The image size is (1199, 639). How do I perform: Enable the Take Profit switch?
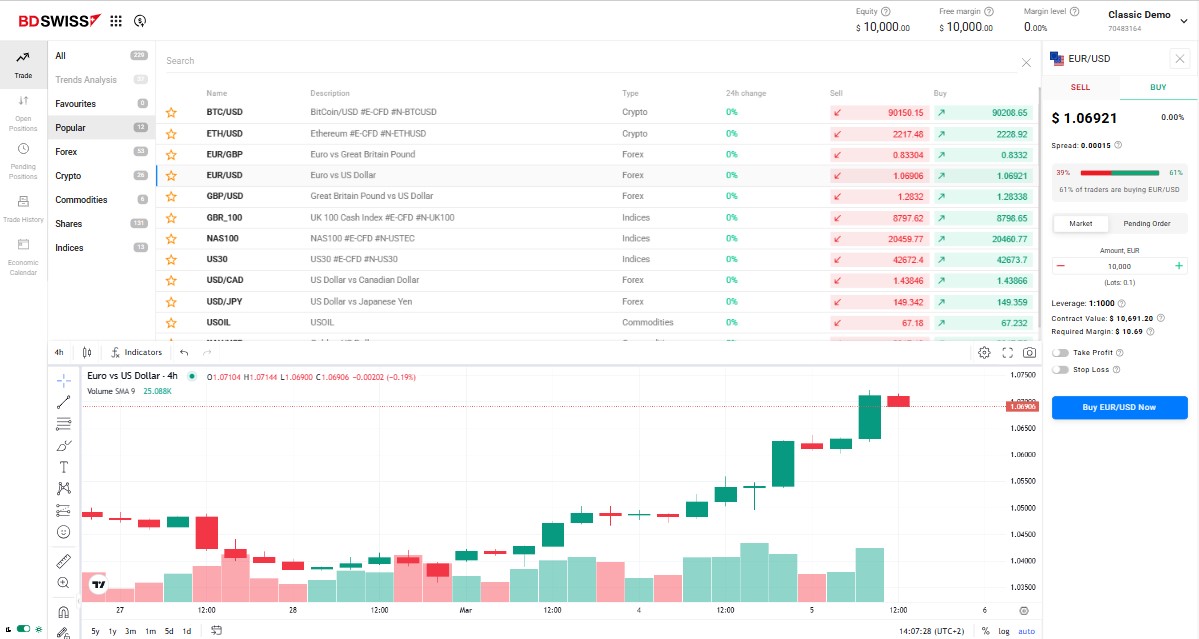coord(1060,353)
